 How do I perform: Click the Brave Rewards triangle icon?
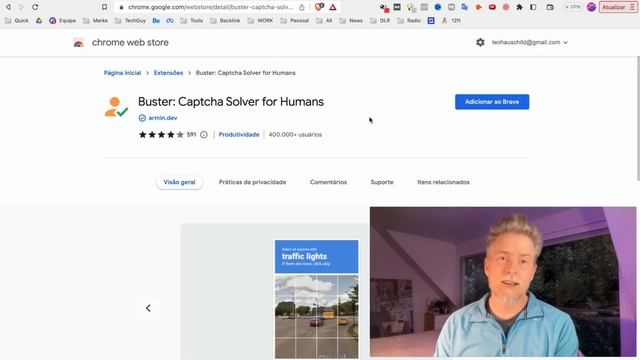(x=333, y=7)
